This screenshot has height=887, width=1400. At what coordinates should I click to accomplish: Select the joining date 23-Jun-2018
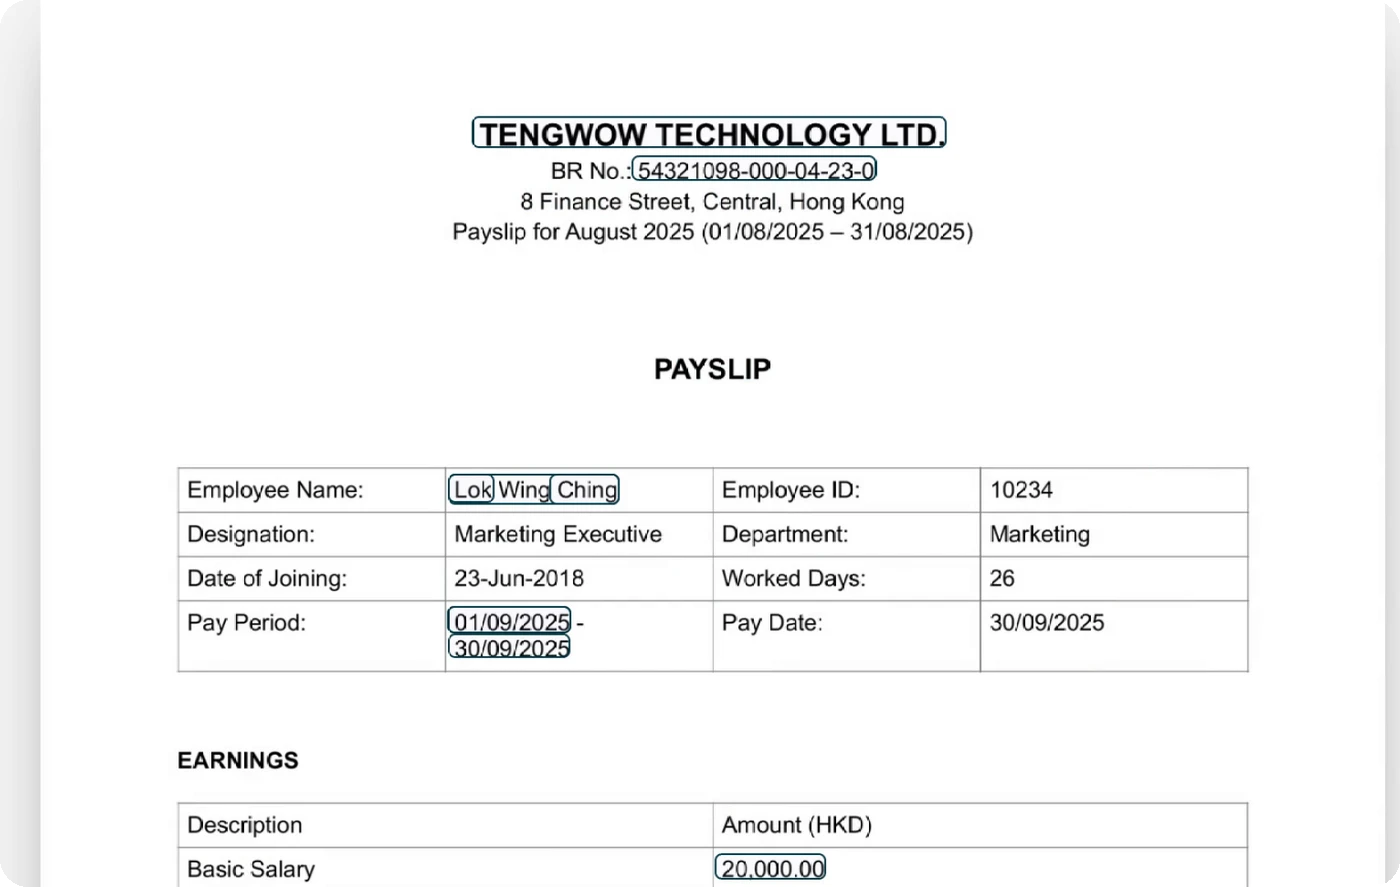tap(519, 578)
